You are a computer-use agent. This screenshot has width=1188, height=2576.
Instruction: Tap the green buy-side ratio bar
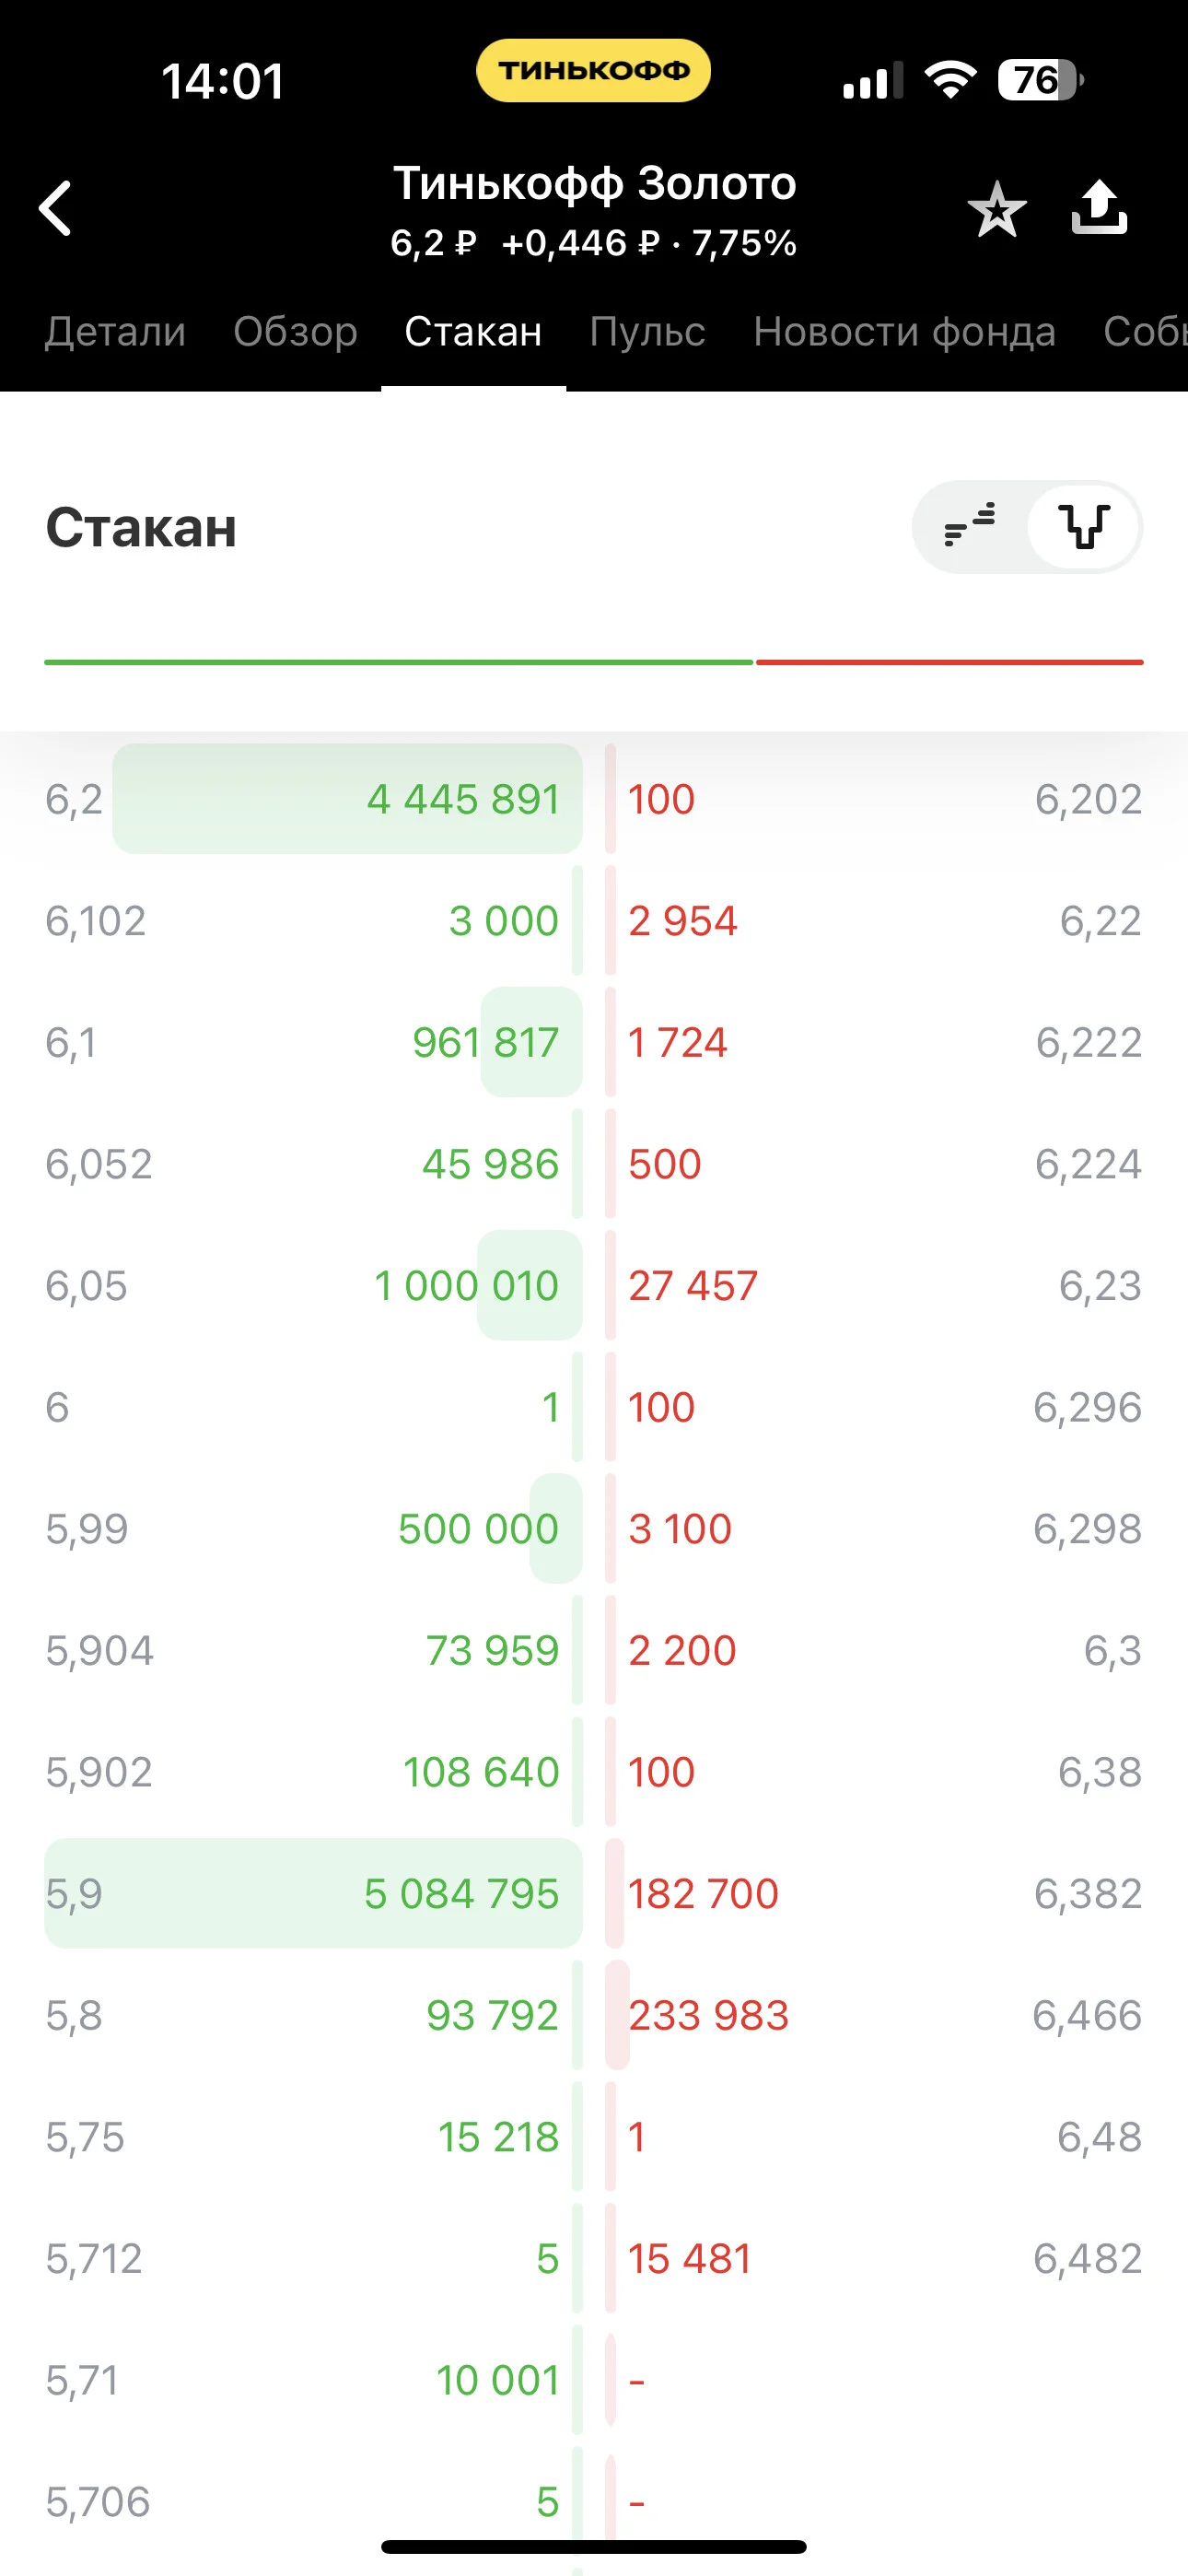[x=398, y=662]
